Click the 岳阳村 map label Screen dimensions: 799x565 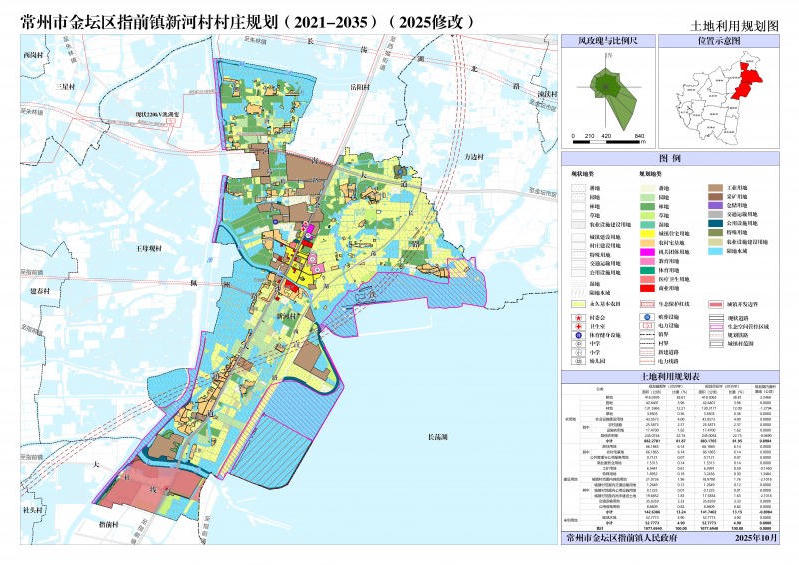tap(360, 87)
